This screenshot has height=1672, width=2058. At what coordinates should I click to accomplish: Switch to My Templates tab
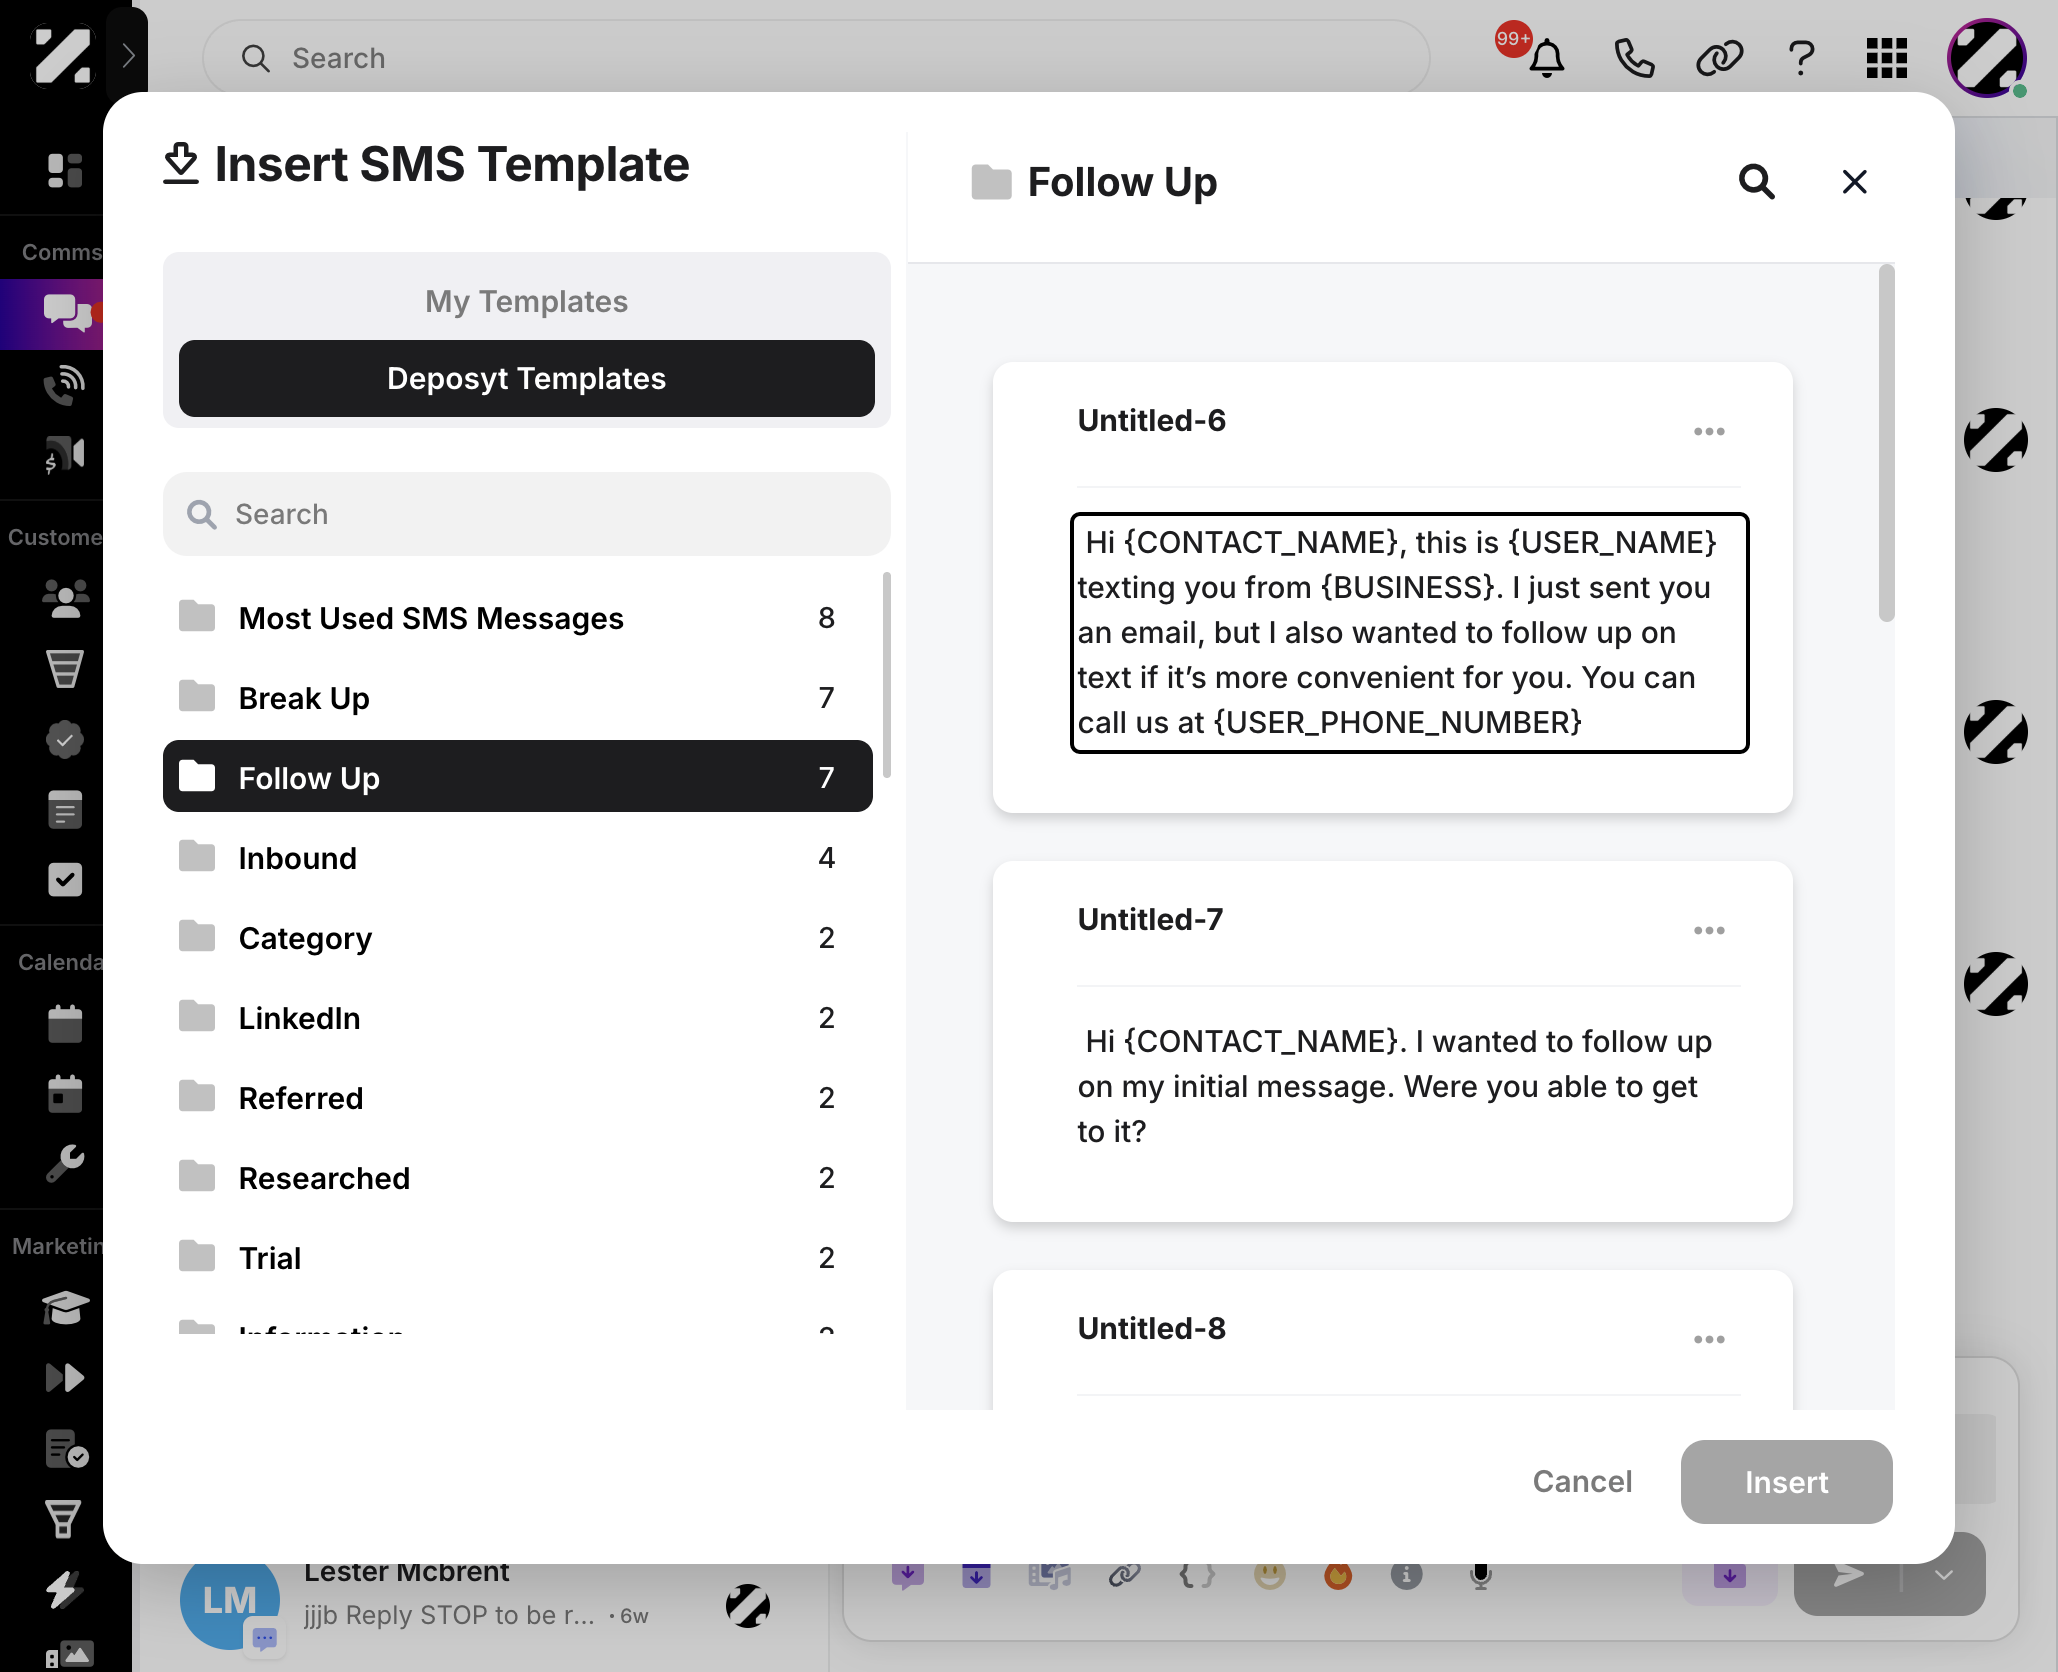click(526, 301)
